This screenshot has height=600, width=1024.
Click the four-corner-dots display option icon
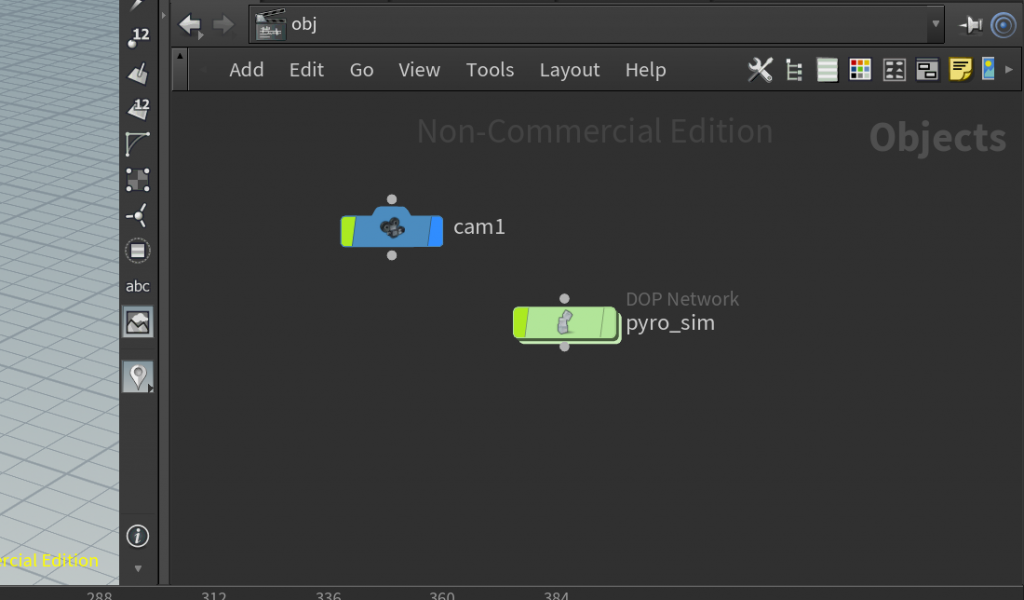coord(138,180)
